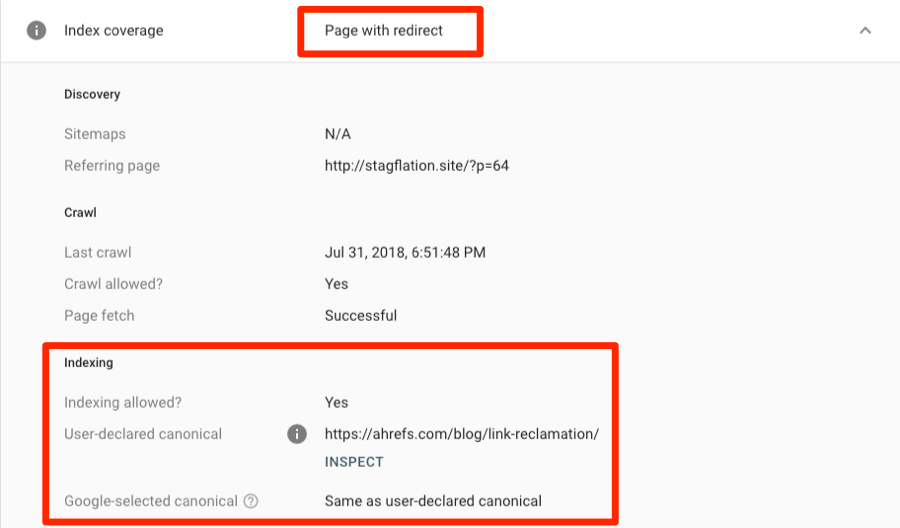
Task: Select the 'Same as user-declared canonical' text
Action: (x=433, y=501)
